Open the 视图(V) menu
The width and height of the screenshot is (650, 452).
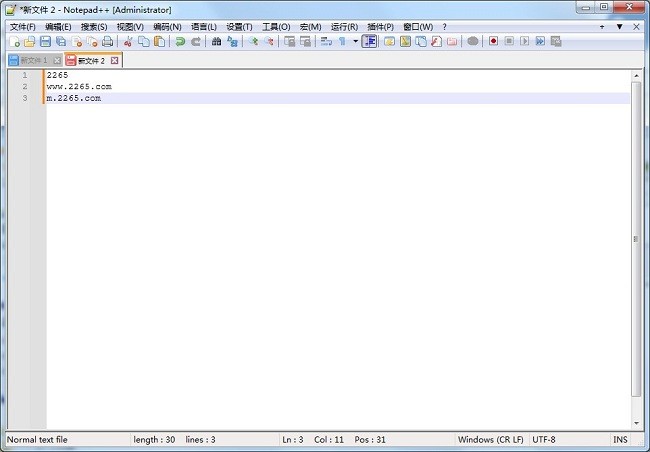[x=130, y=27]
